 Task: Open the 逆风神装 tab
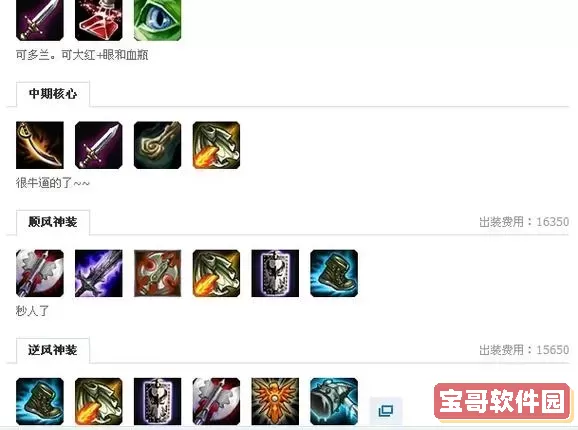(x=53, y=350)
